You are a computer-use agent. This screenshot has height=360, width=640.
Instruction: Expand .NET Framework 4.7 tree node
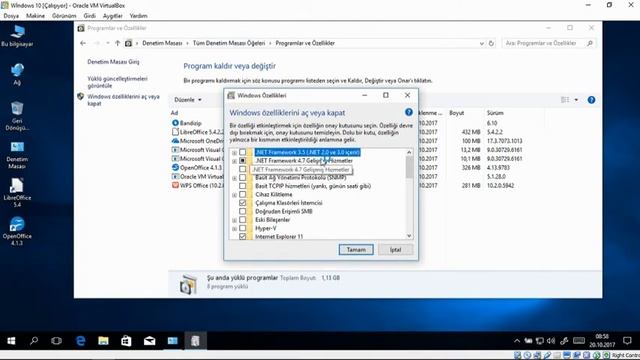(x=234, y=161)
